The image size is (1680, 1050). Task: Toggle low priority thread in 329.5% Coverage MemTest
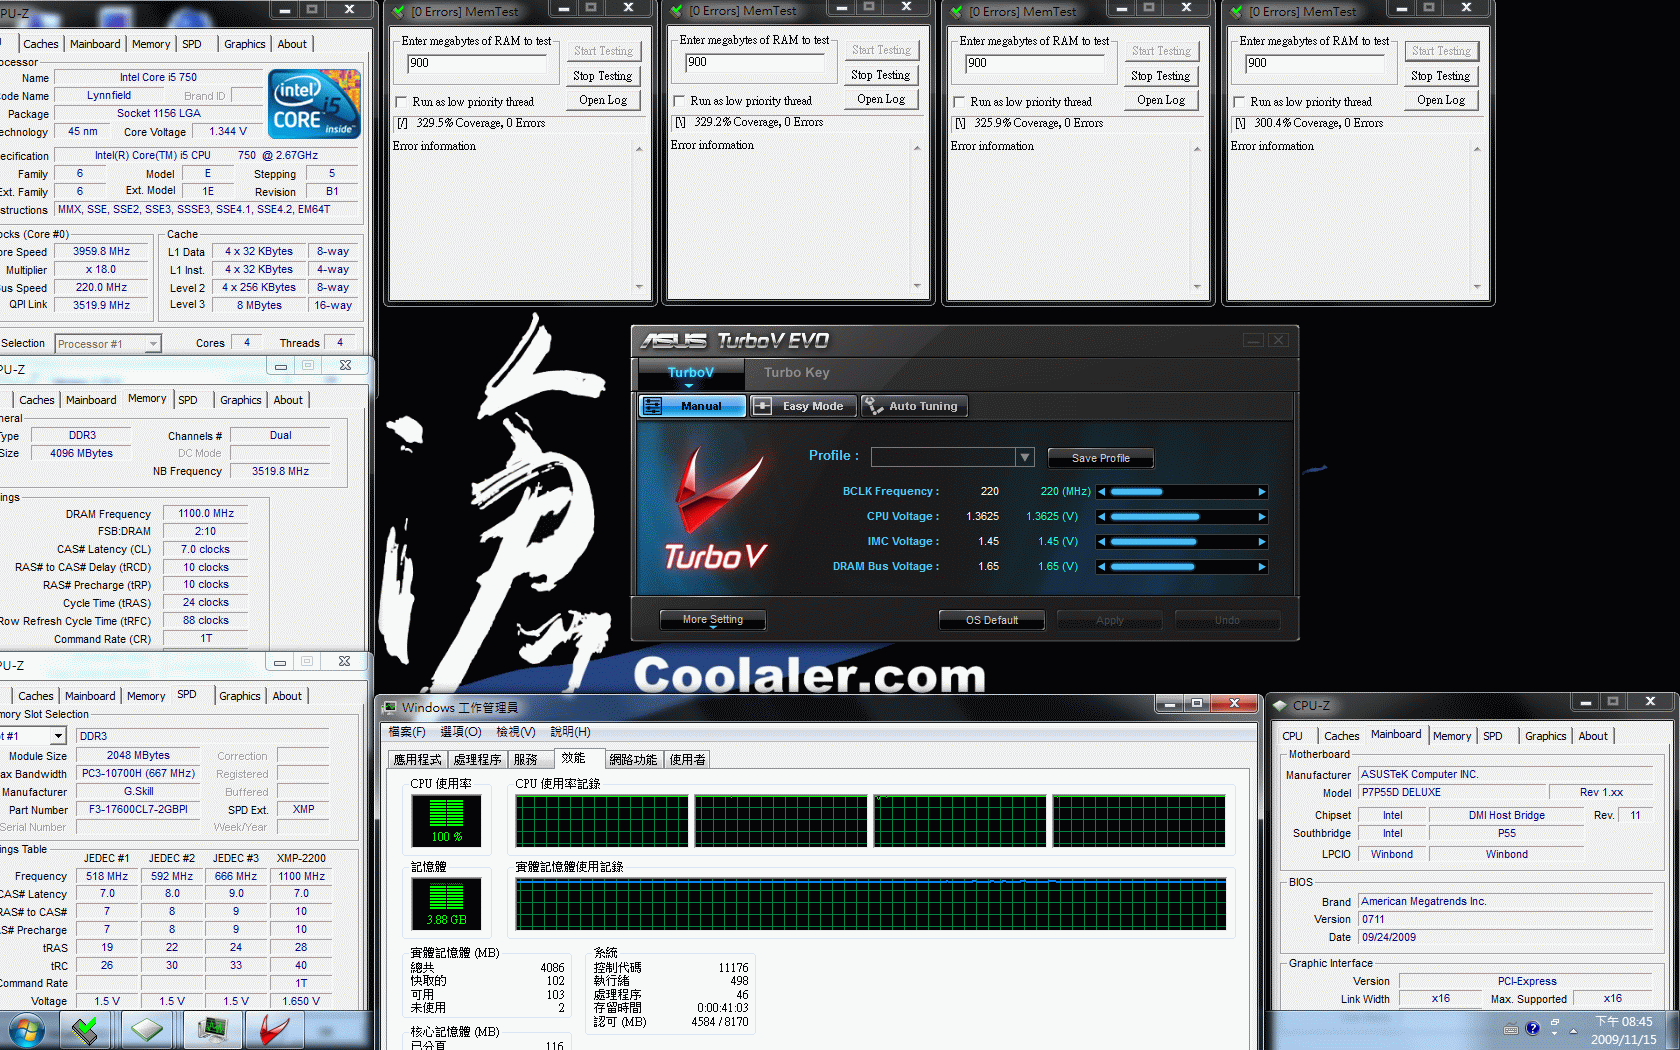(402, 102)
